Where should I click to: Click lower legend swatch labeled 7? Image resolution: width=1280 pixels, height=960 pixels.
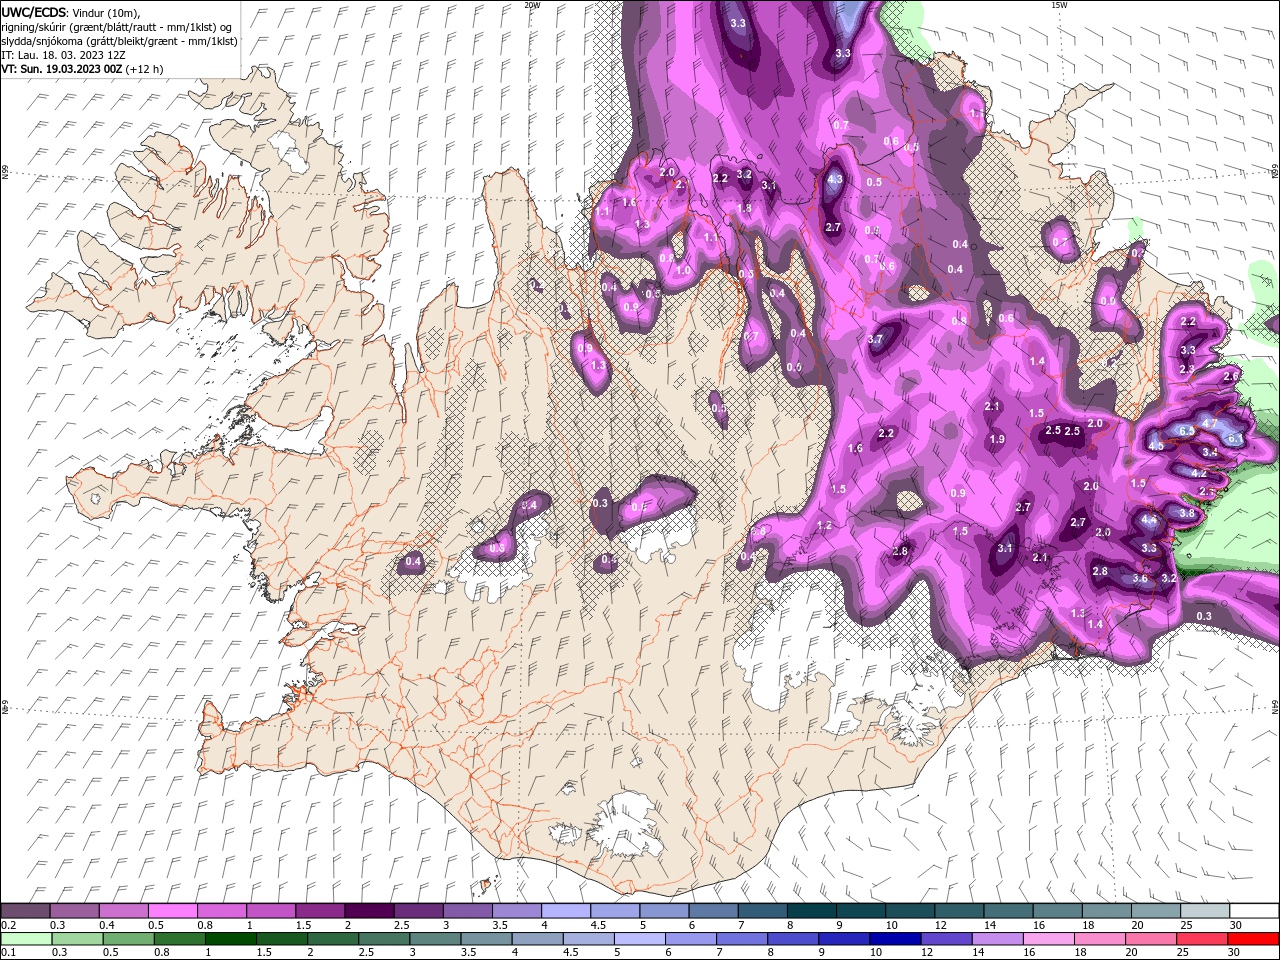tap(742, 938)
